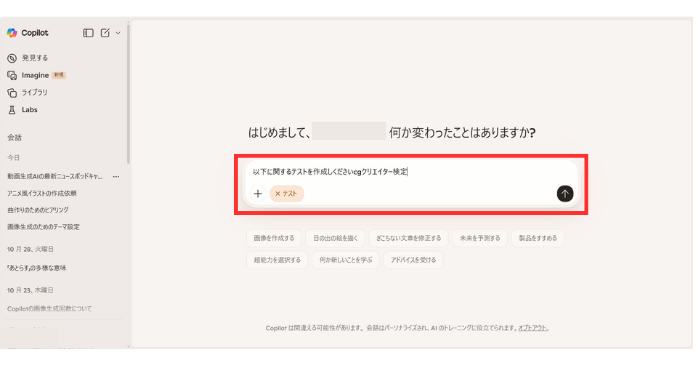Image resolution: width=698 pixels, height=365 pixels.
Task: Open the アニメ風イラストの作成依頼 conversation
Action: (42, 193)
